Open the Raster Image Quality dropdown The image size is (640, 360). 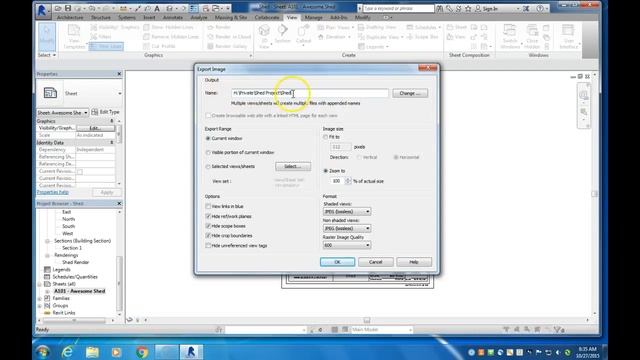click(x=347, y=245)
